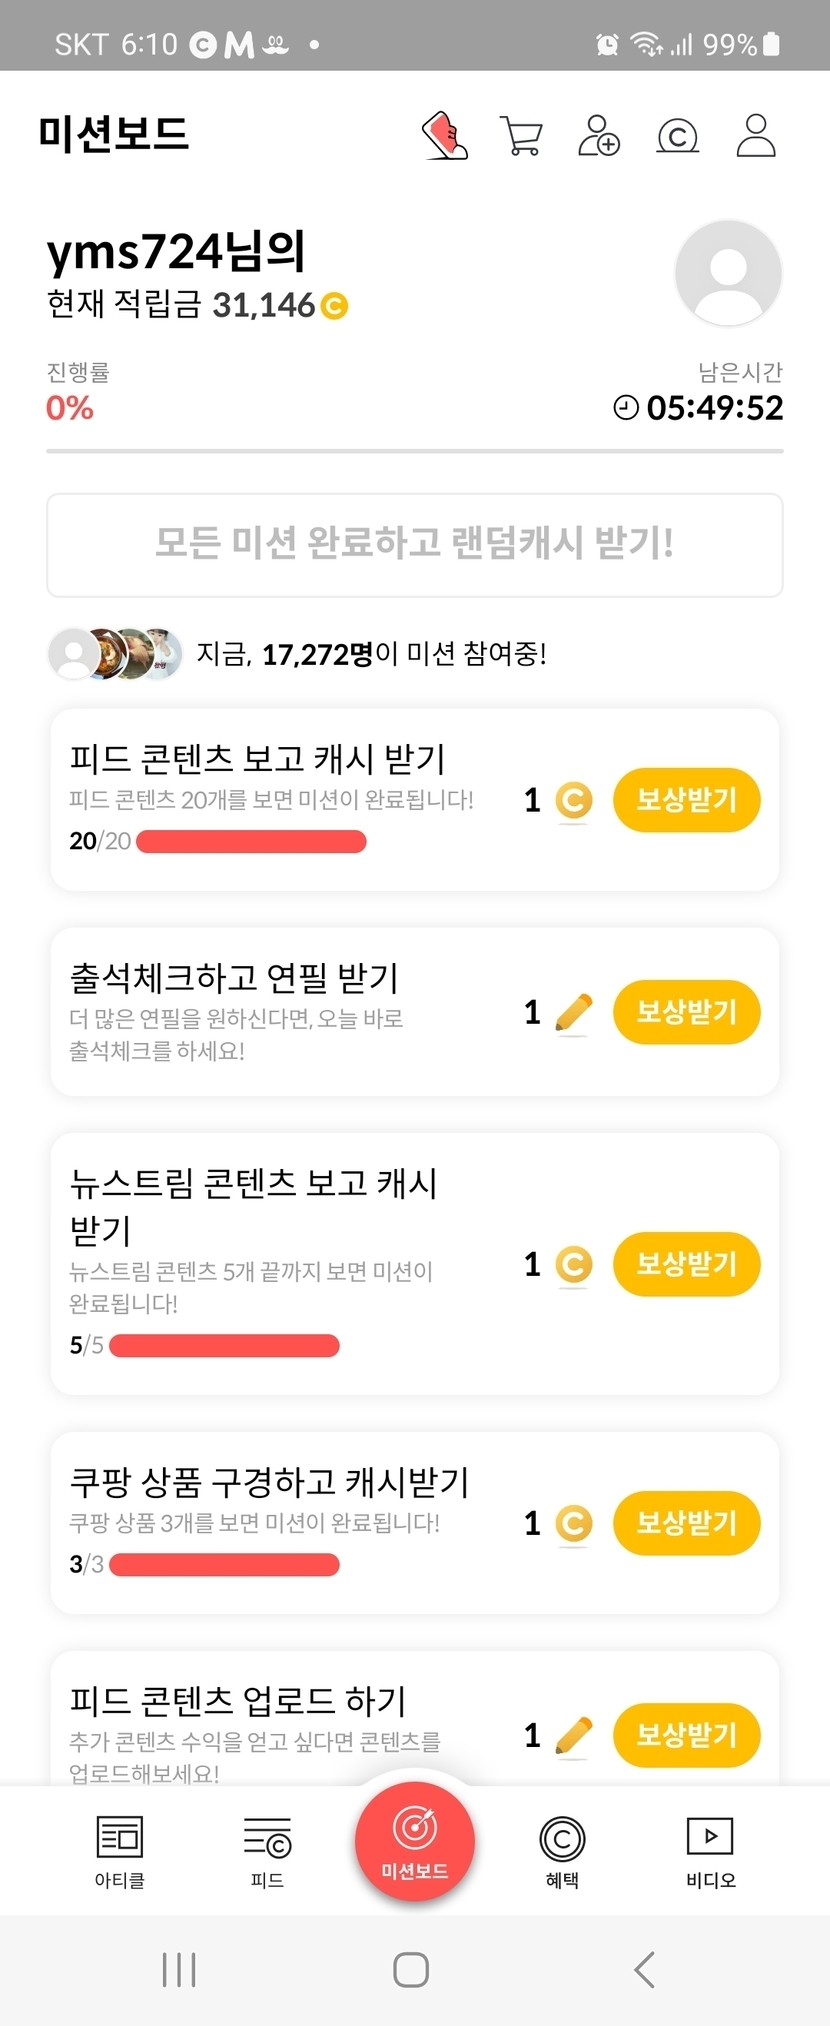830x2026 pixels.
Task: Open the shopping cart
Action: click(521, 136)
